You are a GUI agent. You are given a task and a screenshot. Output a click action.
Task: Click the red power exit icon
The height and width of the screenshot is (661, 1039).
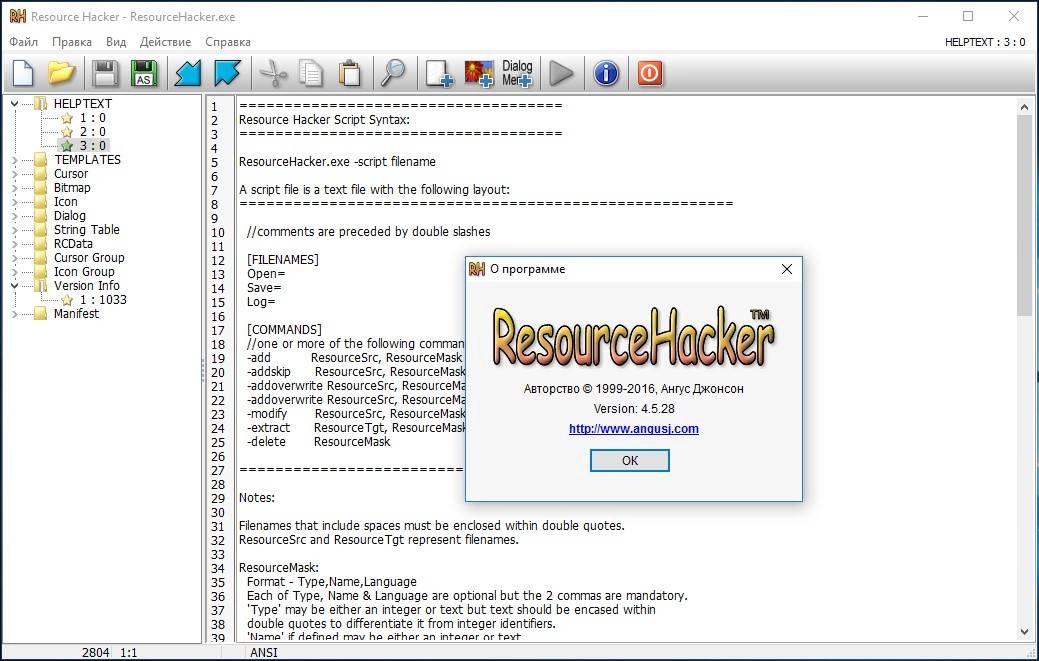(649, 73)
